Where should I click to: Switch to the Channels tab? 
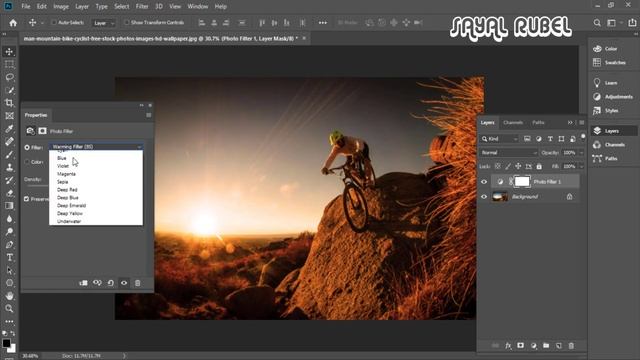tap(513, 122)
